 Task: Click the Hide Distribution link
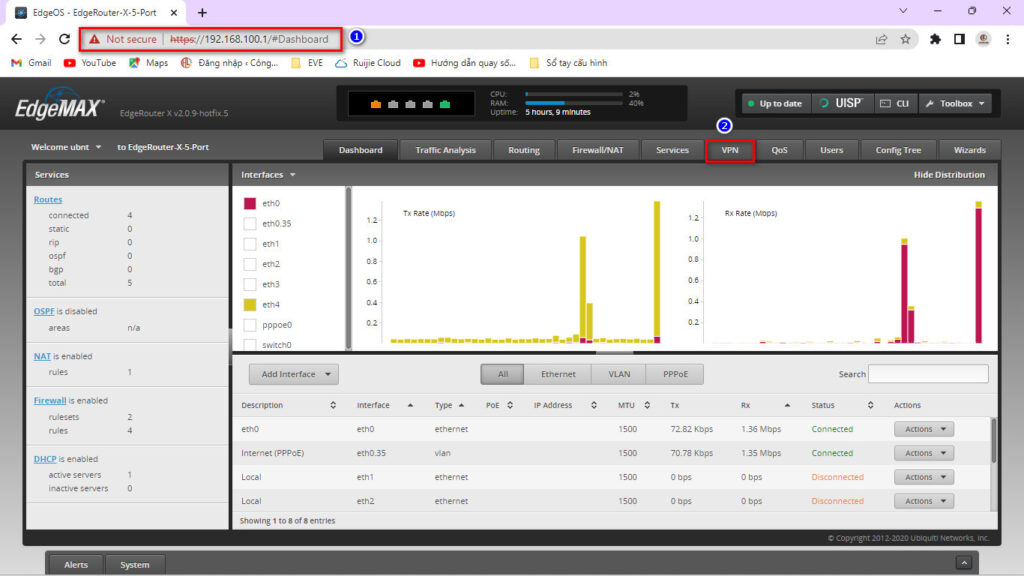pos(948,175)
